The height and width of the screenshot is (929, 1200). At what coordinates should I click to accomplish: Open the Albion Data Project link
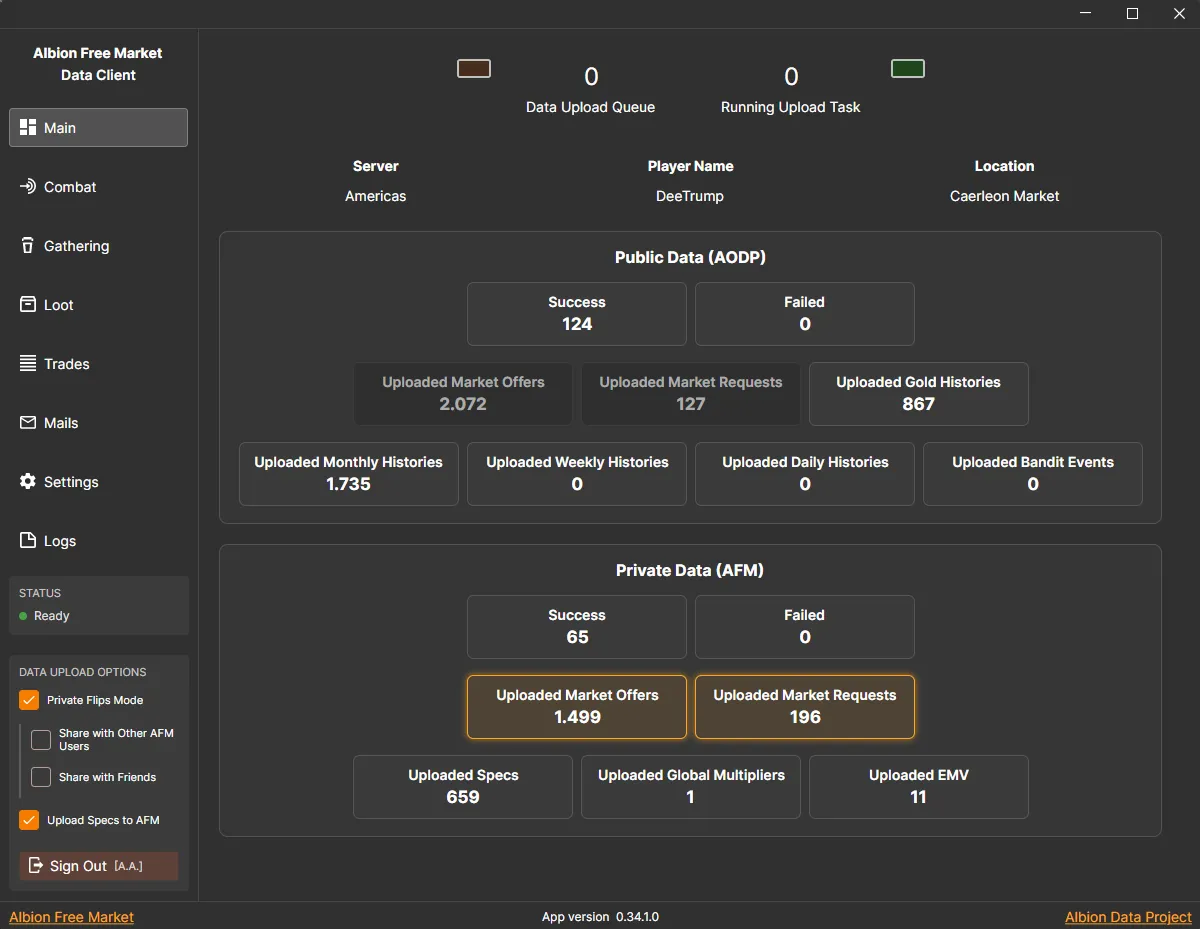coord(1128,917)
